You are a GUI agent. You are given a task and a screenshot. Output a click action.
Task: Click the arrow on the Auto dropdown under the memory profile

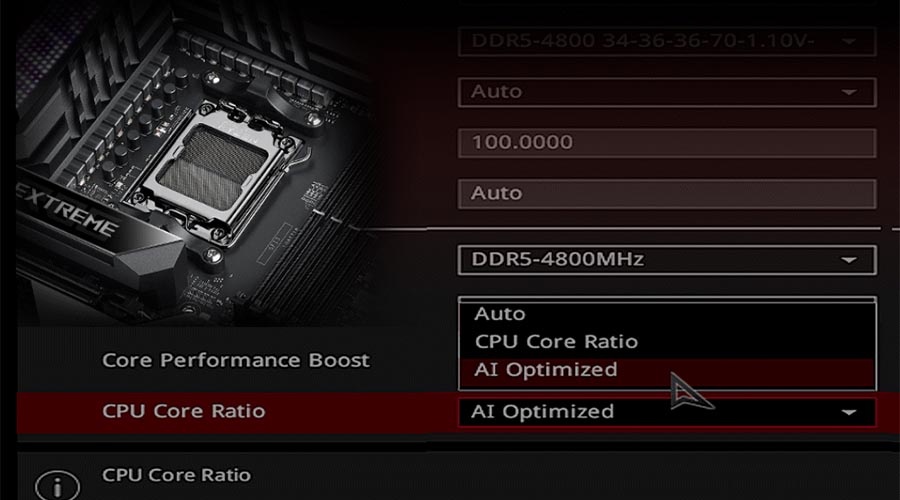point(849,92)
